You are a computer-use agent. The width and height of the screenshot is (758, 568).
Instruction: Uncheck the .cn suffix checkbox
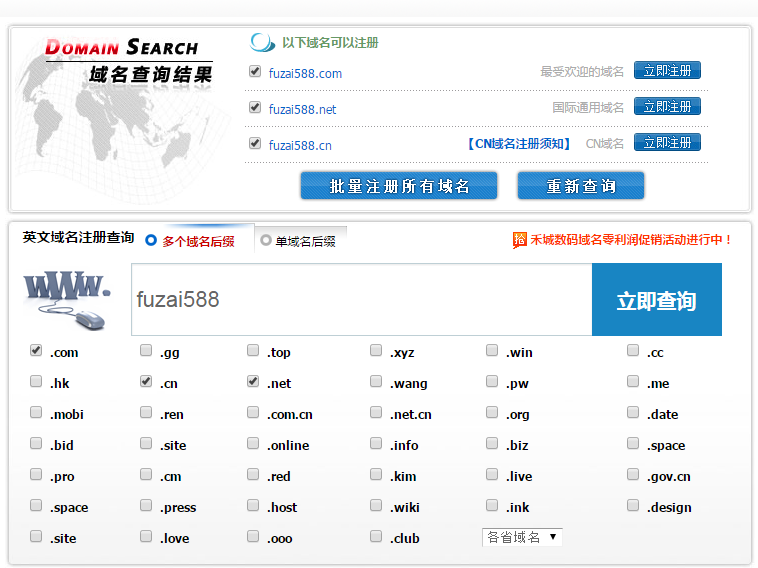146,382
